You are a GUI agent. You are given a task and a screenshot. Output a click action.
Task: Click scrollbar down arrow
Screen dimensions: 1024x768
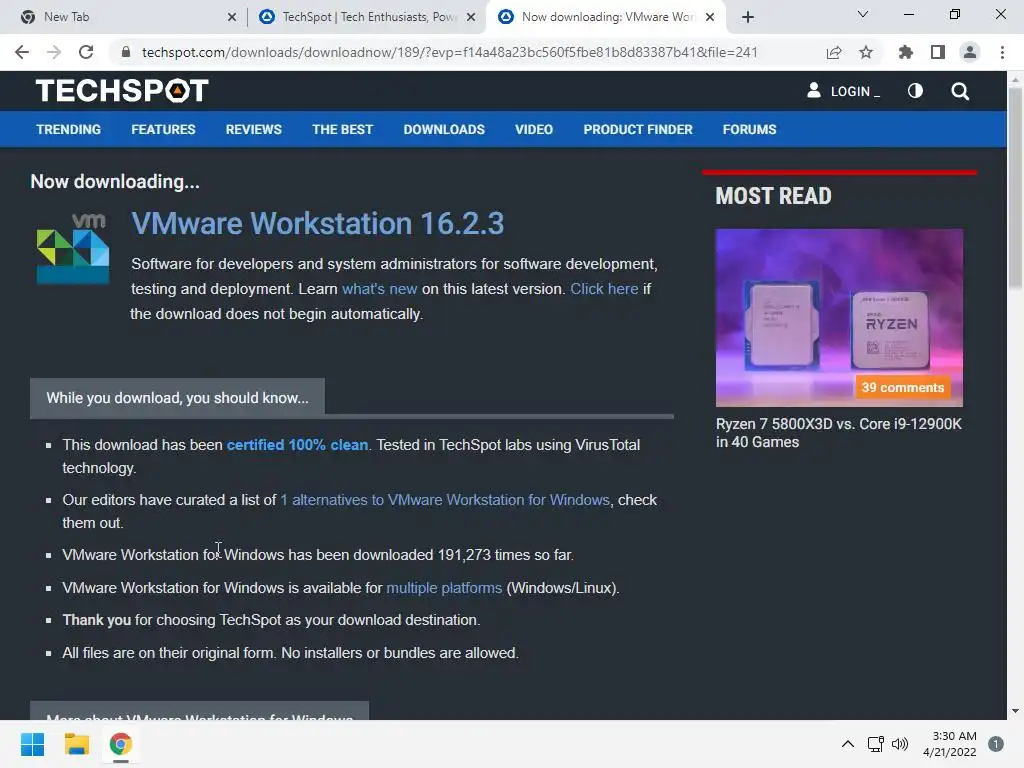[1015, 711]
